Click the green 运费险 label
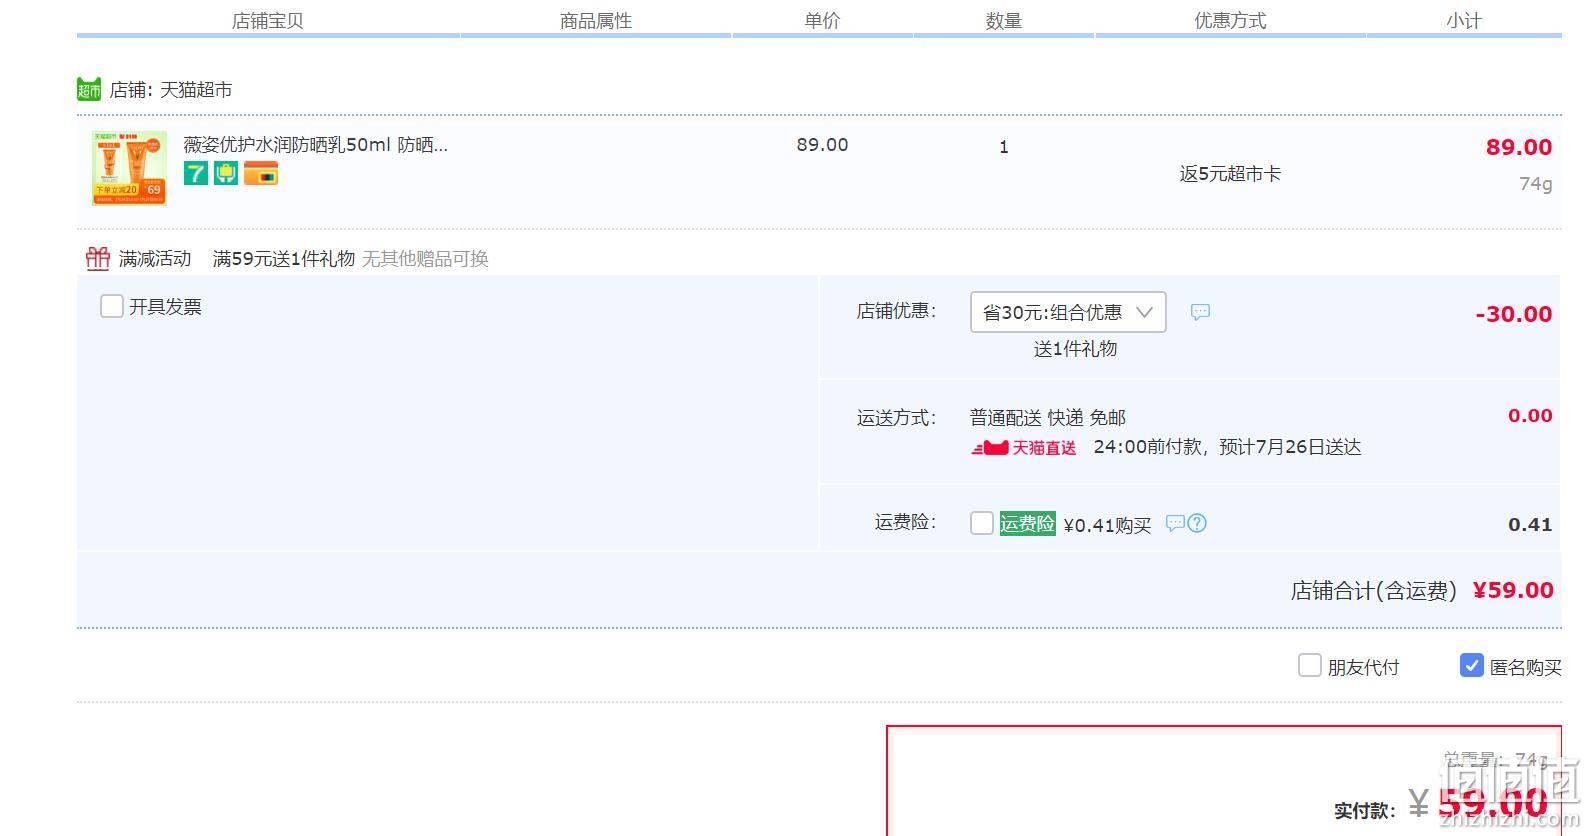The width and height of the screenshot is (1589, 836). (1027, 523)
